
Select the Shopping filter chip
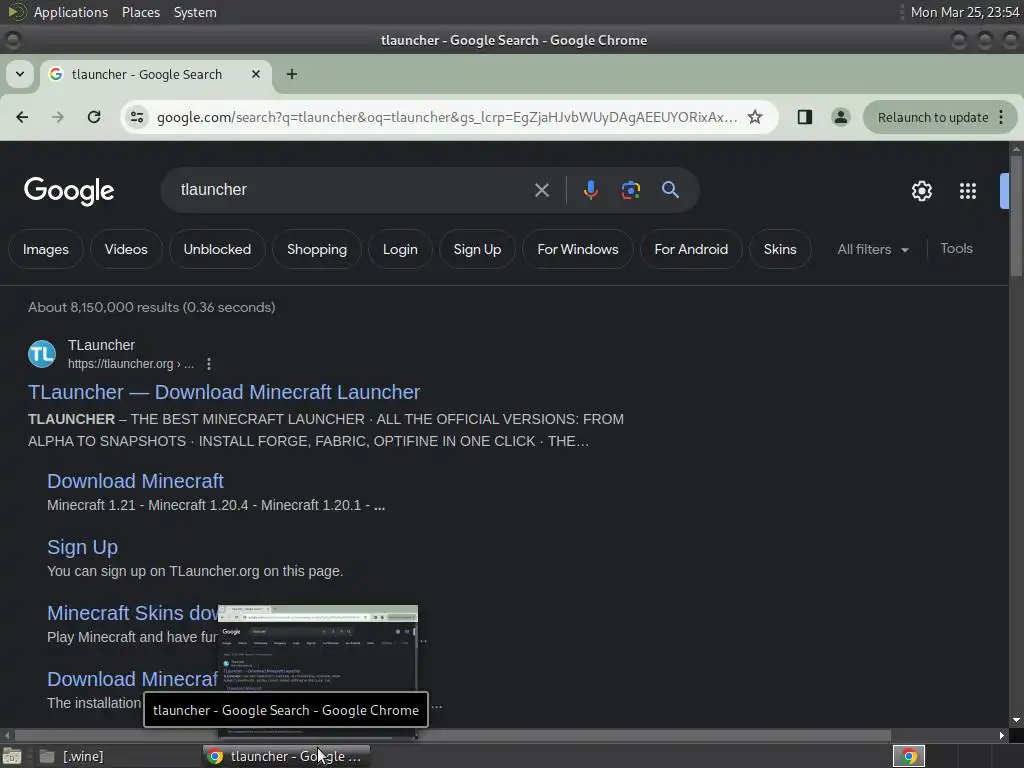click(317, 249)
